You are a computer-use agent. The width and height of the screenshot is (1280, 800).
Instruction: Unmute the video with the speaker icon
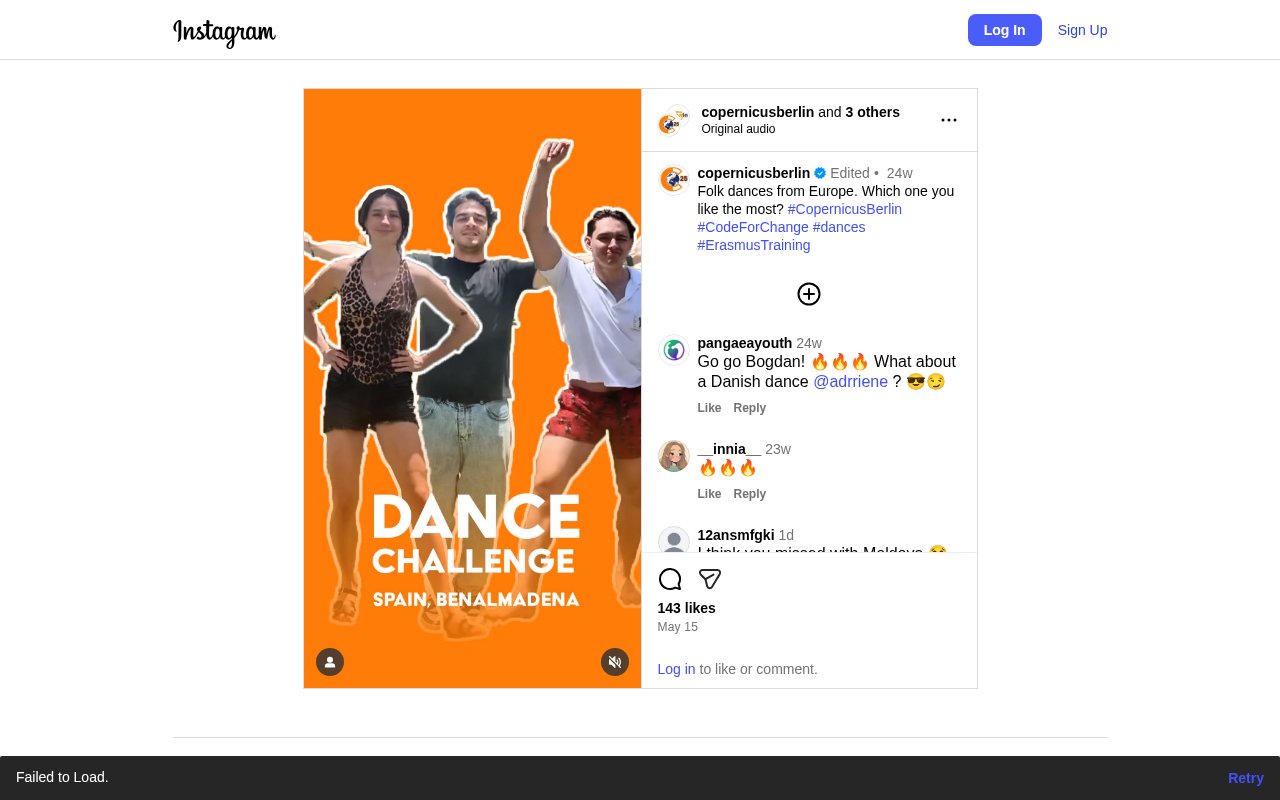(615, 662)
